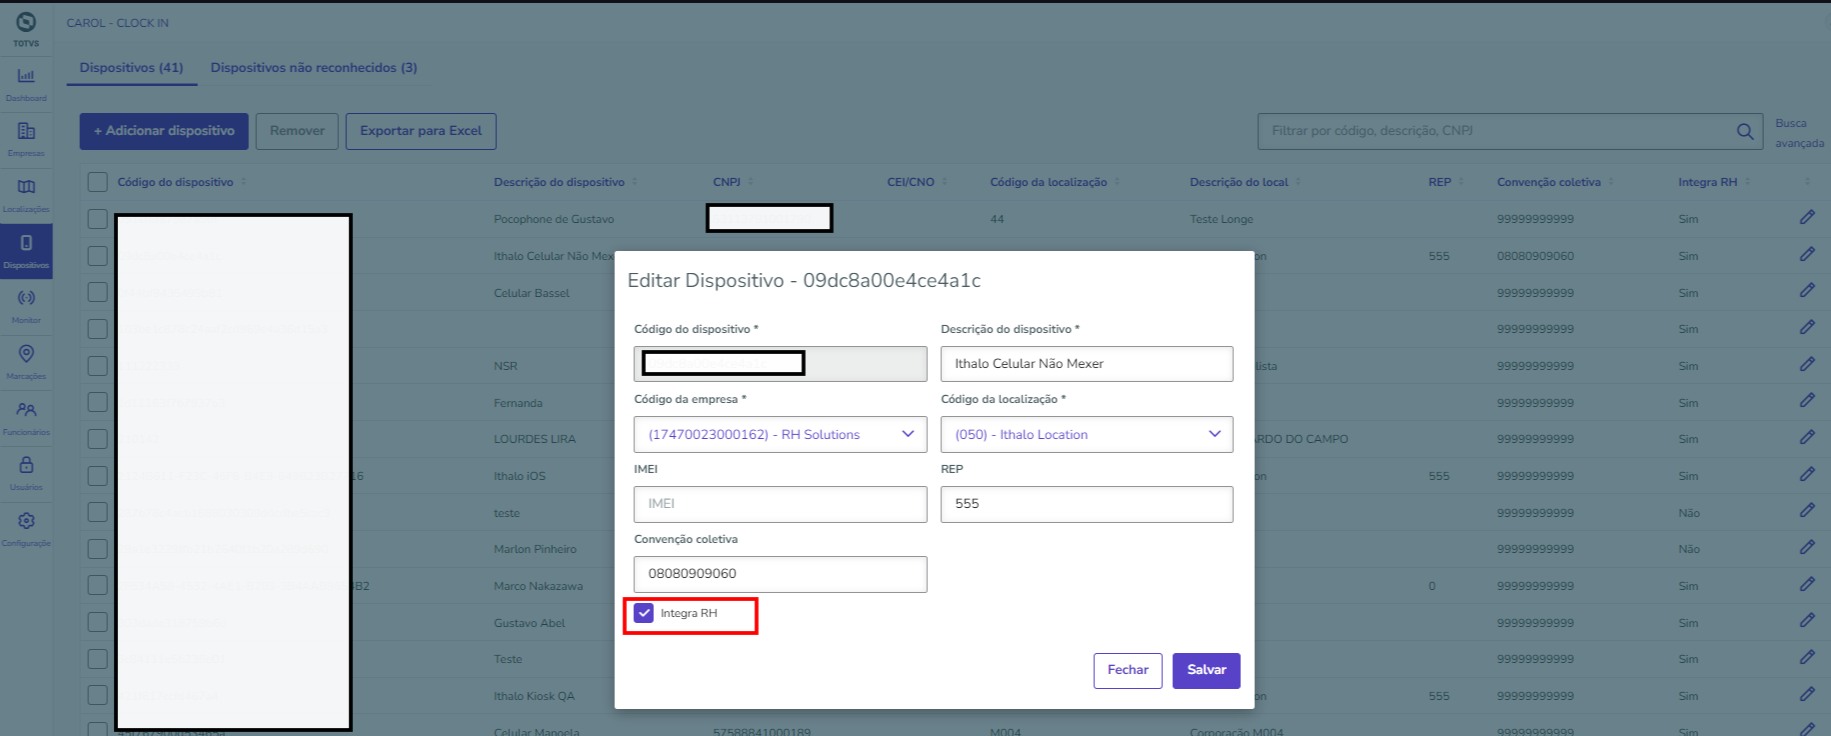Open Marcações in the sidebar
This screenshot has height=736, width=1831.
26,359
